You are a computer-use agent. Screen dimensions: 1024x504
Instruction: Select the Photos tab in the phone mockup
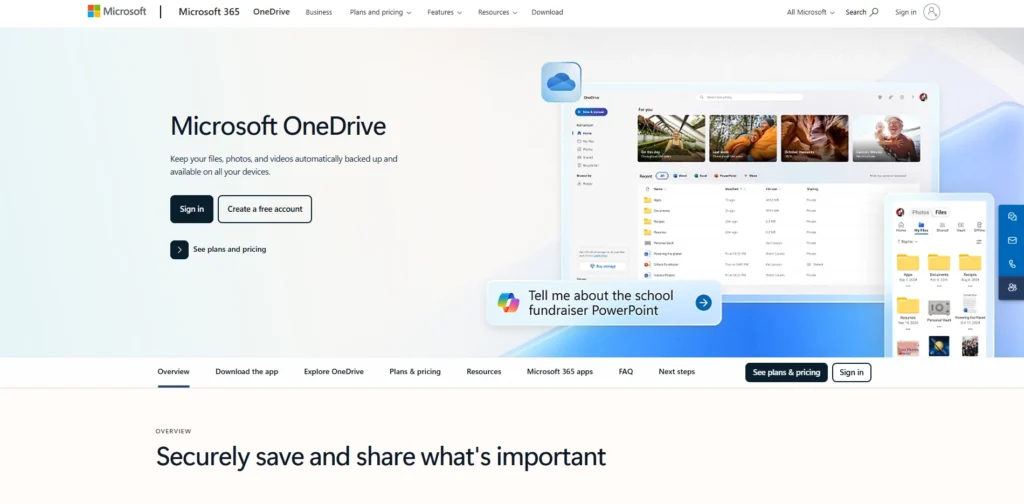920,212
